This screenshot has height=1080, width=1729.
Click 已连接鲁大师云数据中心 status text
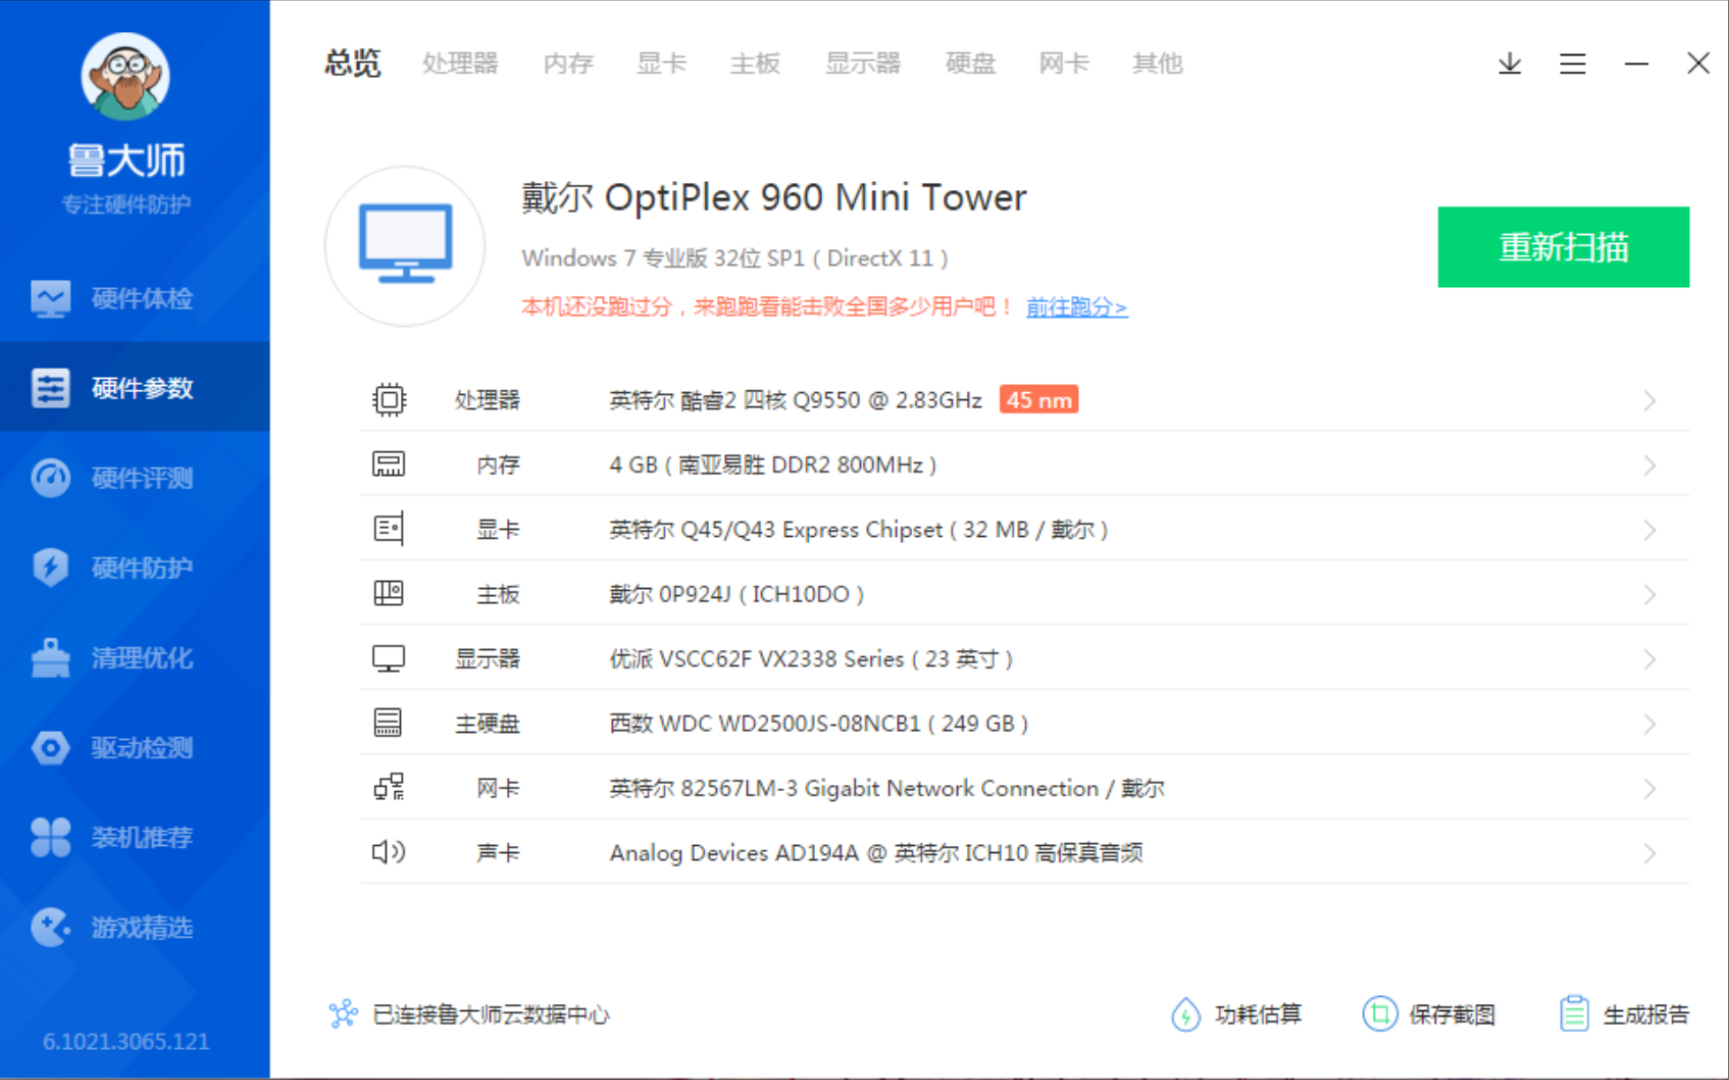click(x=491, y=1014)
